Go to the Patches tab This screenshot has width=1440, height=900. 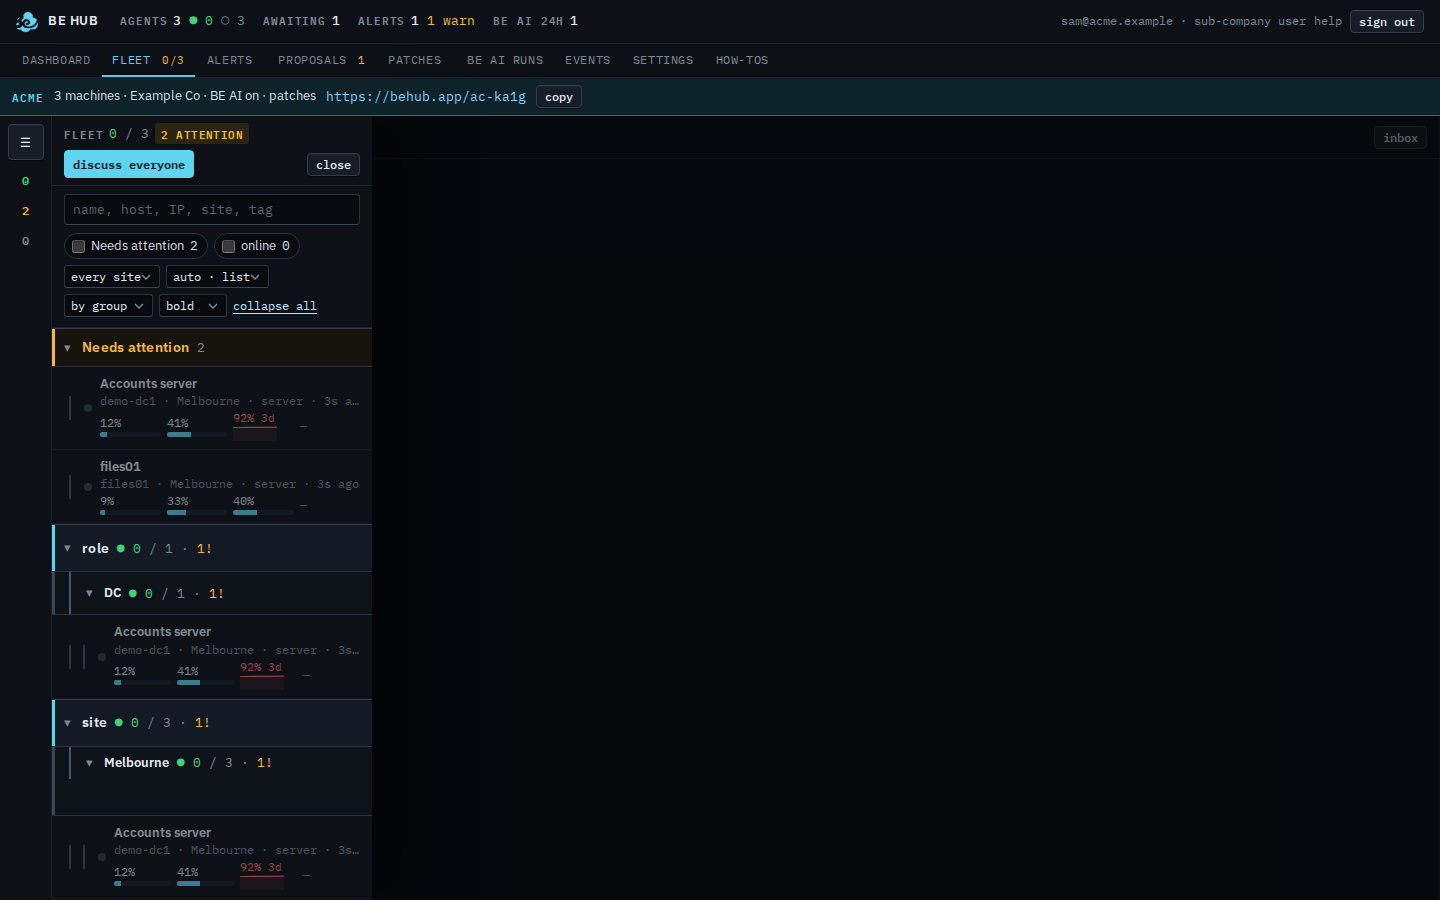(x=415, y=61)
